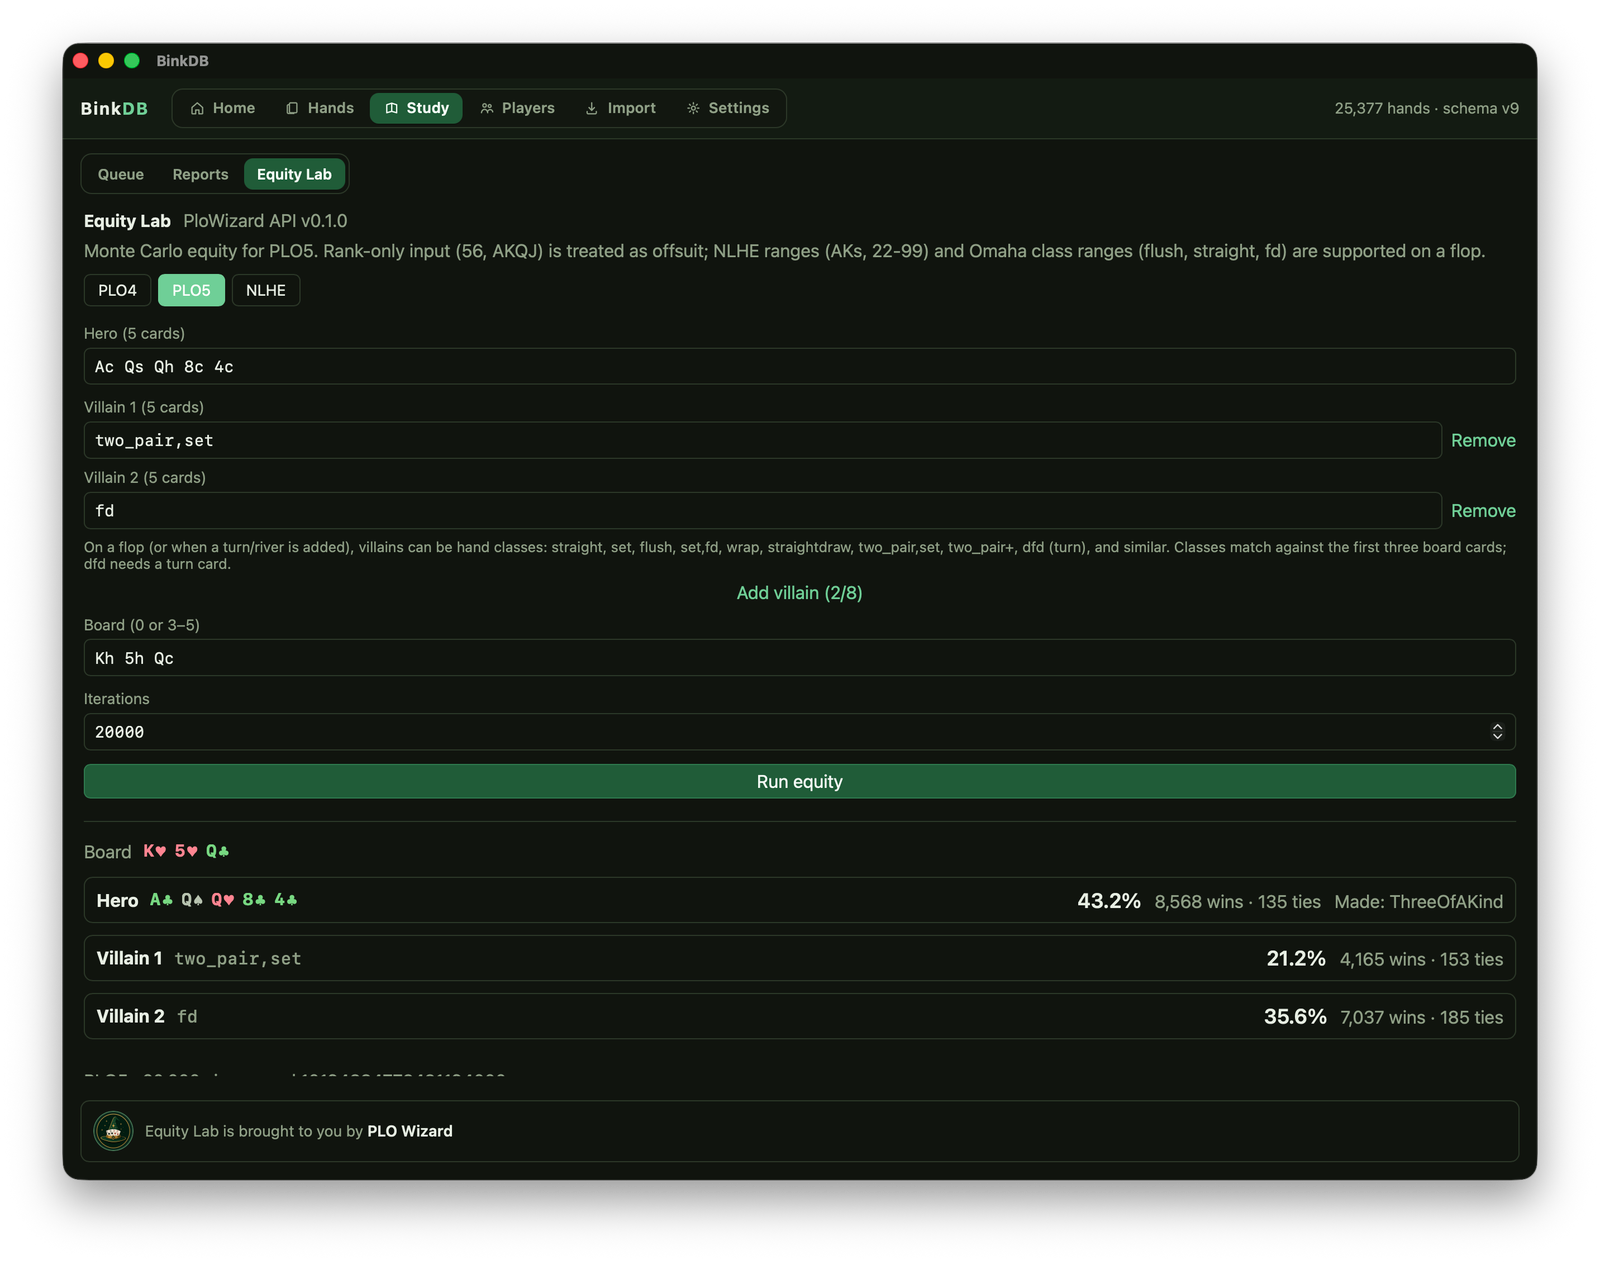The width and height of the screenshot is (1600, 1263).
Task: Click Hero's 43.2% equity value
Action: point(1109,901)
